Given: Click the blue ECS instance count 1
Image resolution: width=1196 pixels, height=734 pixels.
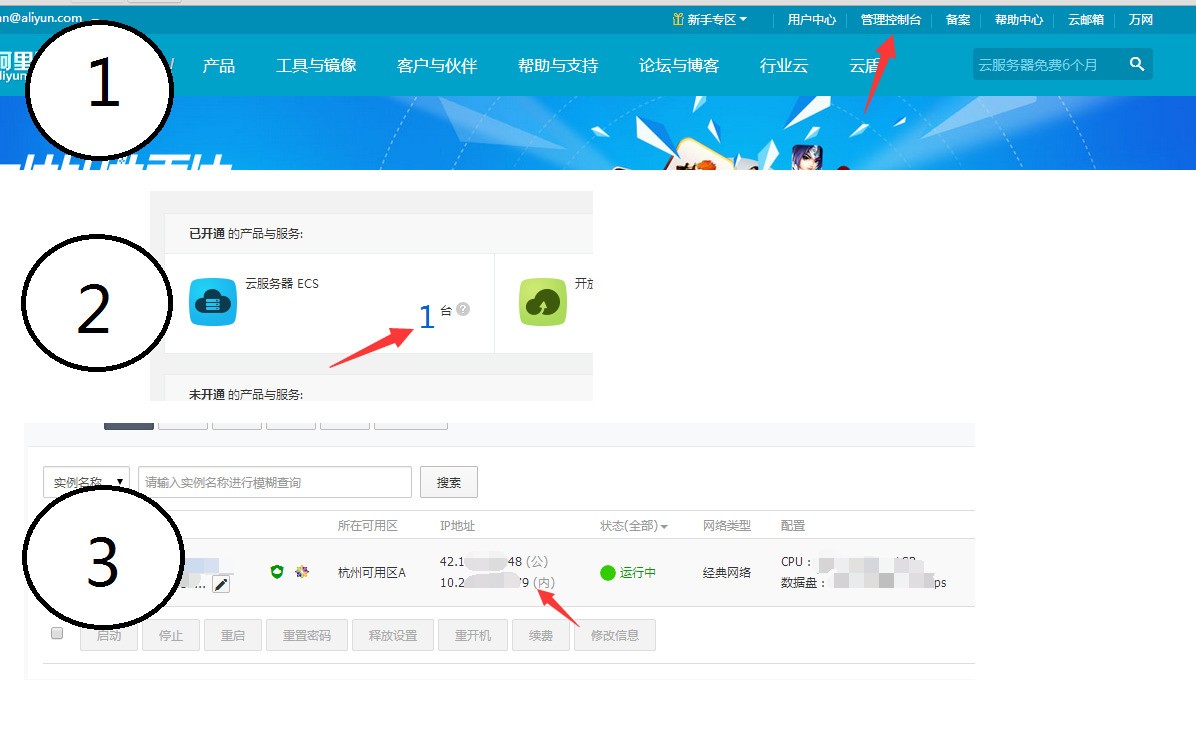Looking at the screenshot, I should tap(426, 317).
